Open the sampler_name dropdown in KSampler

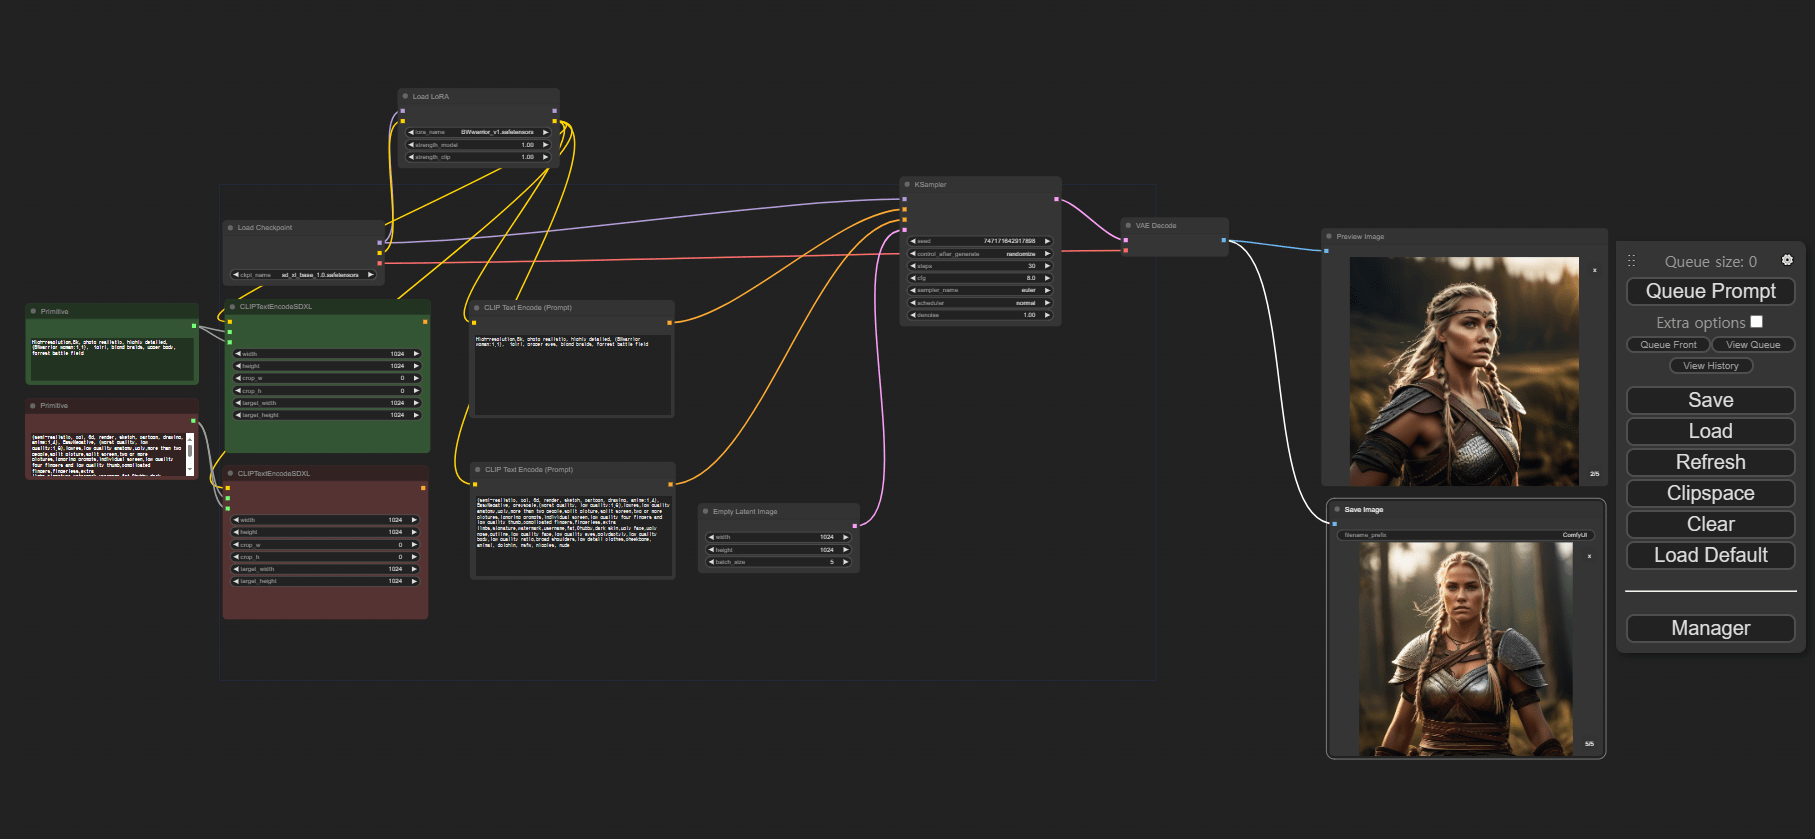tap(980, 290)
